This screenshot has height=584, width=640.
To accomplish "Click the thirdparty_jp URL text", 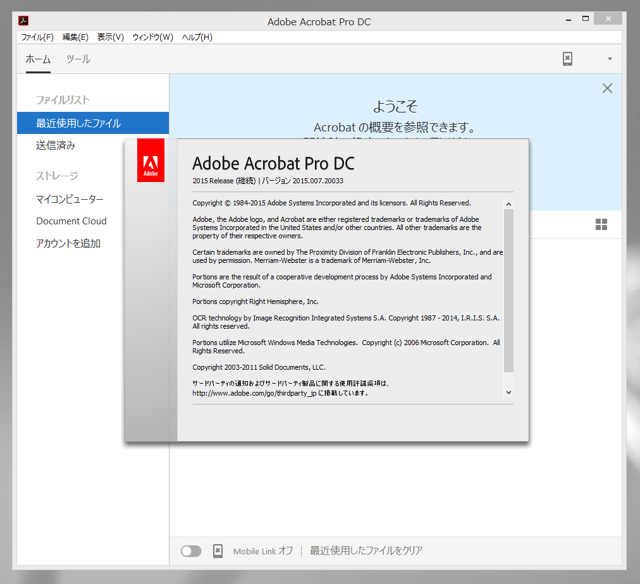I will click(254, 393).
